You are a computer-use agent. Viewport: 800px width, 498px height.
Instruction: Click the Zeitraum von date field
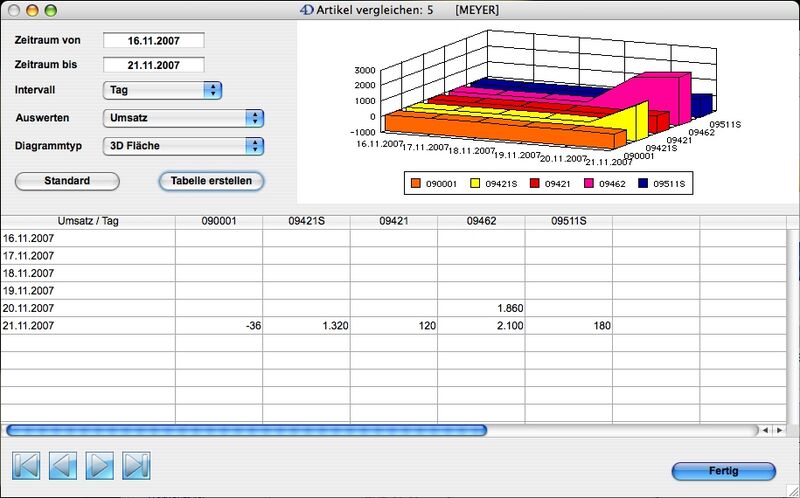click(154, 41)
